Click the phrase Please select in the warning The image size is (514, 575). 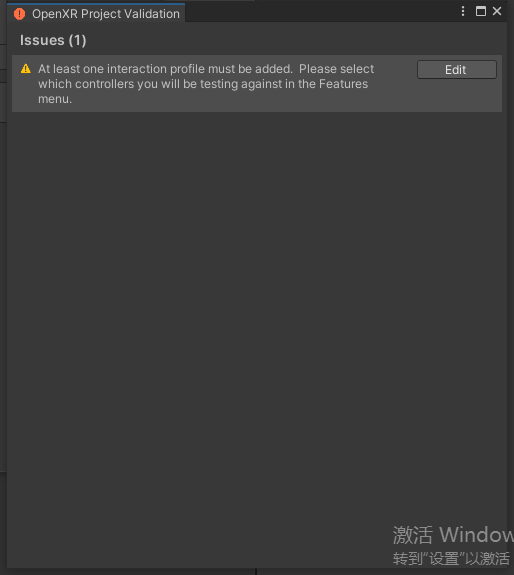pos(336,69)
